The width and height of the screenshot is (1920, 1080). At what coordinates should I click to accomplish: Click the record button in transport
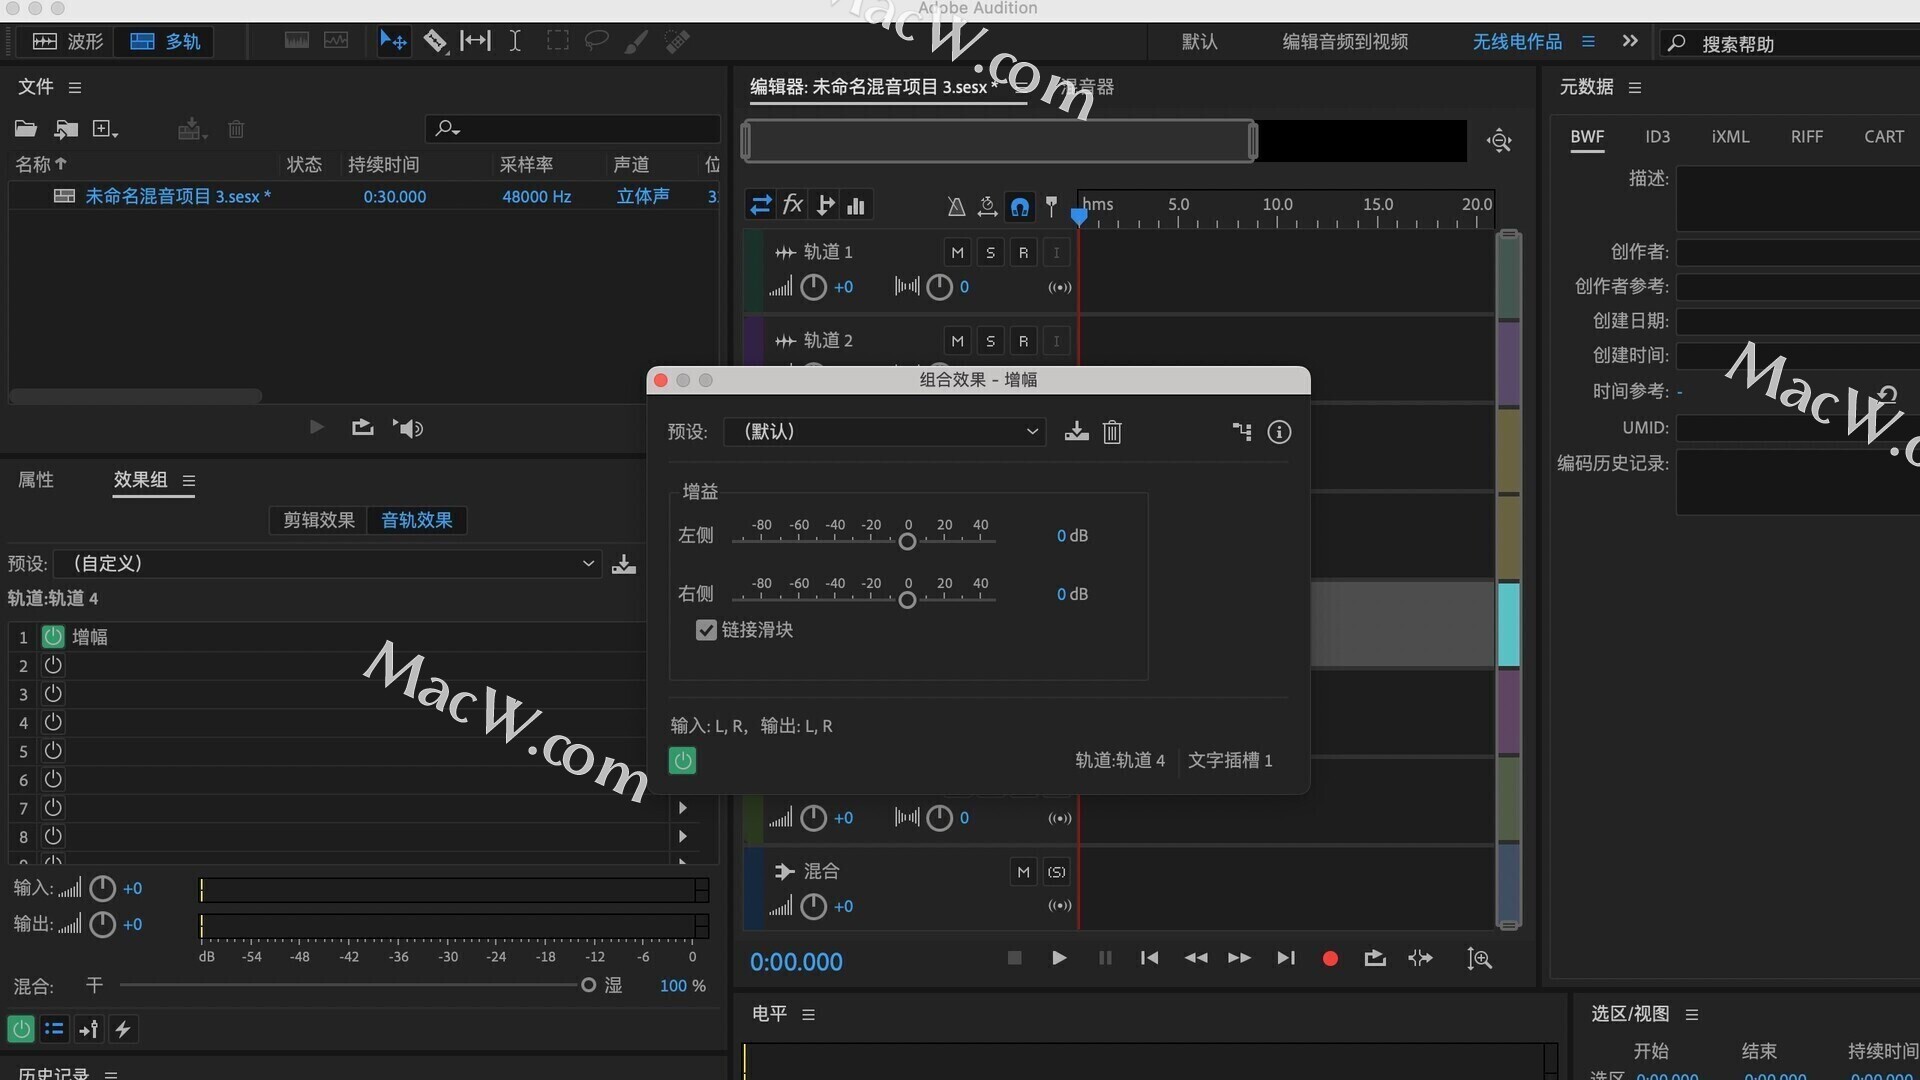[1330, 958]
